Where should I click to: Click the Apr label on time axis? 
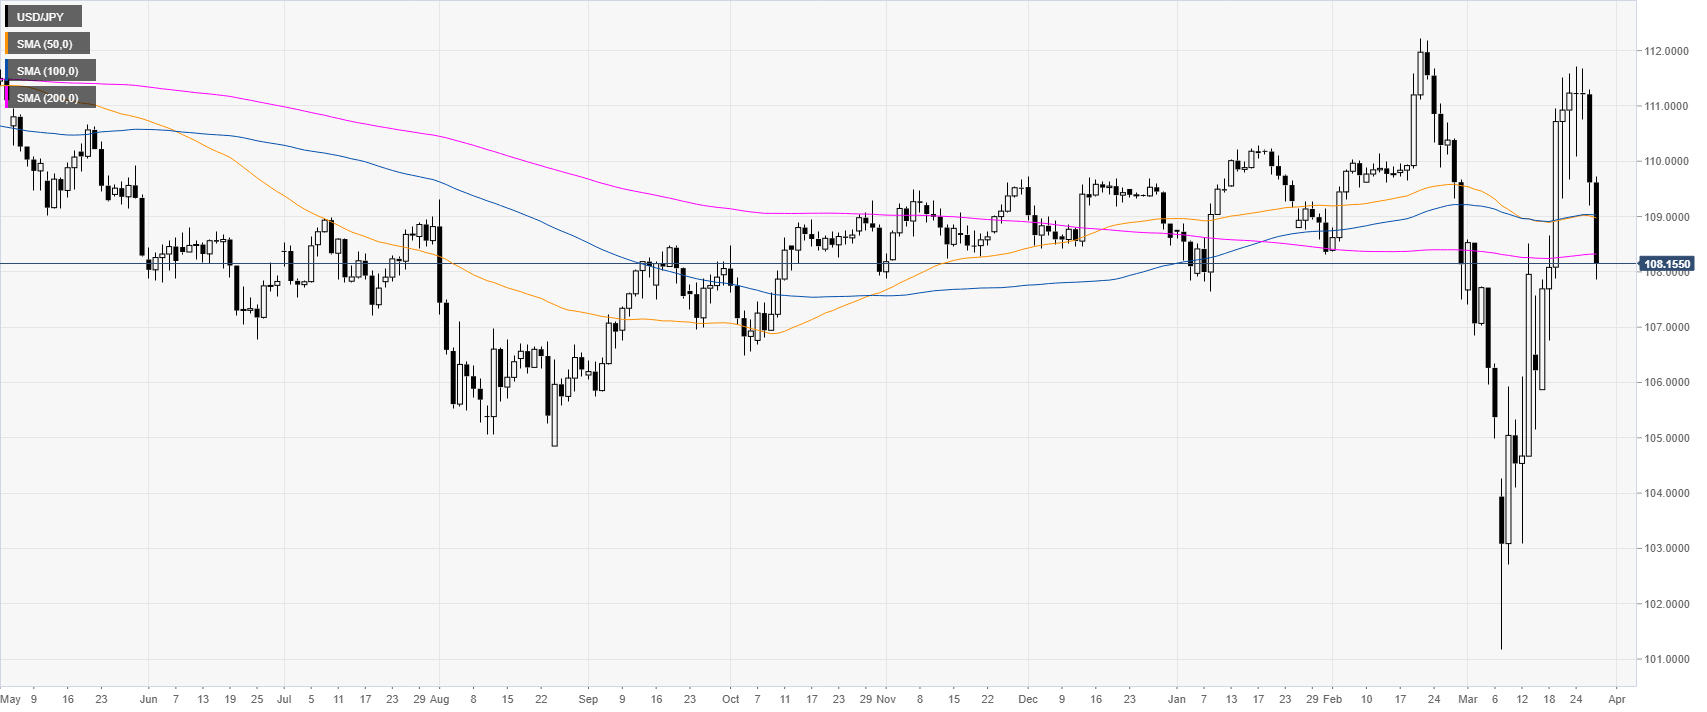click(x=1617, y=699)
